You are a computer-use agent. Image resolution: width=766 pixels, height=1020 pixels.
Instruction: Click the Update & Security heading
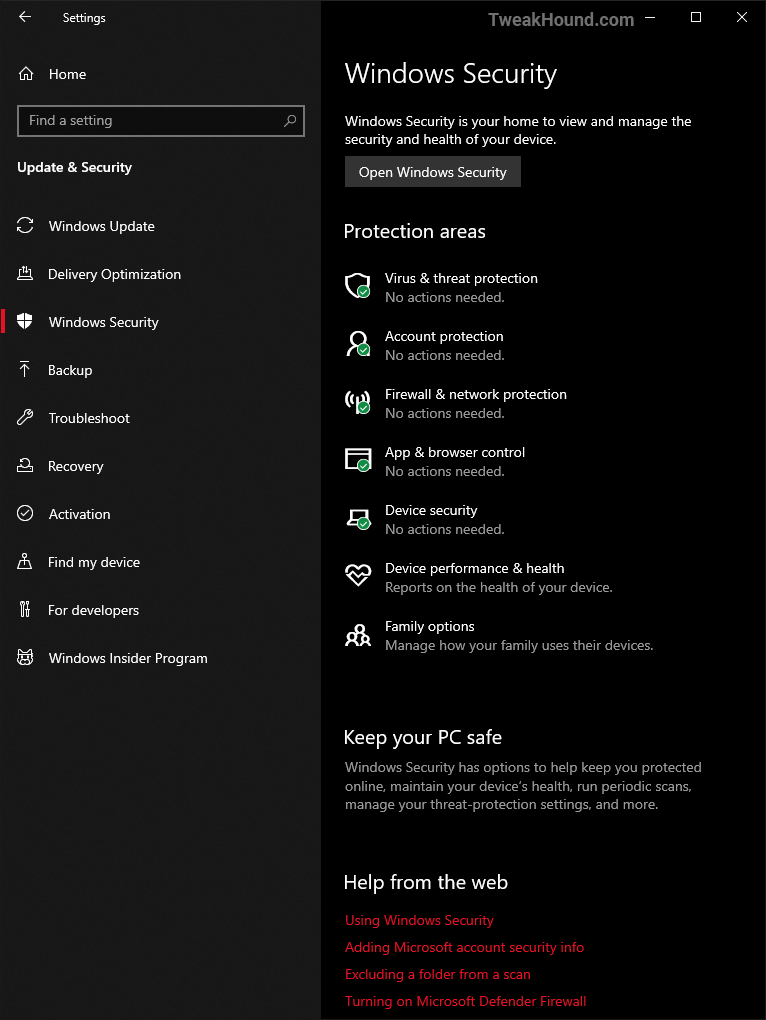[74, 167]
